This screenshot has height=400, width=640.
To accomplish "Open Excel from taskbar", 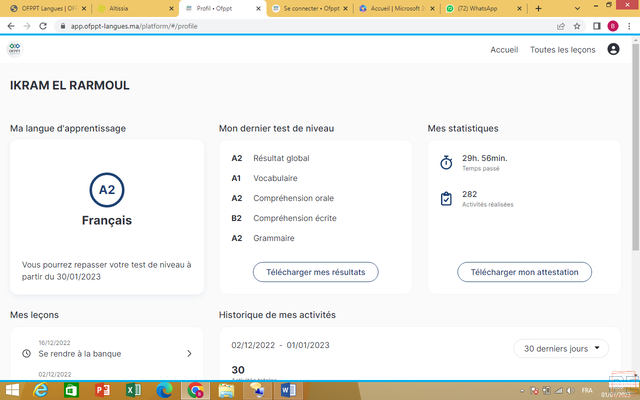I will coord(133,391).
